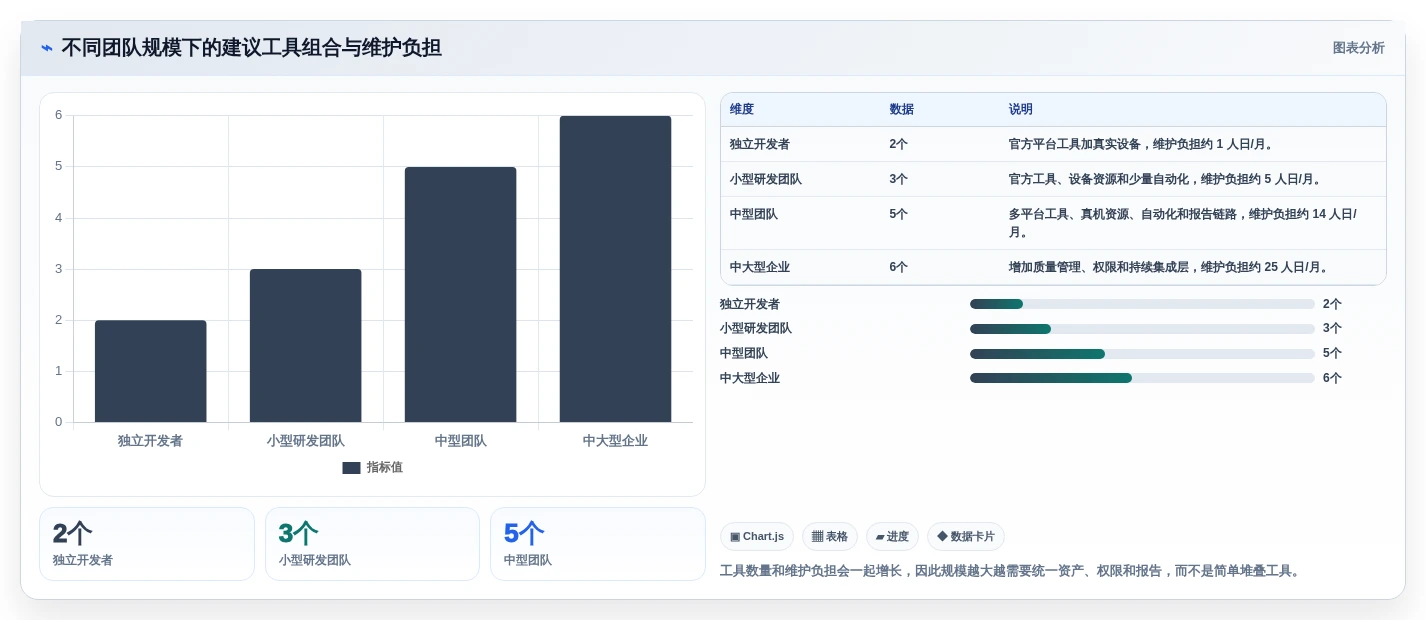Select the 数据卡片 tag chip
1426x620 pixels.
966,537
